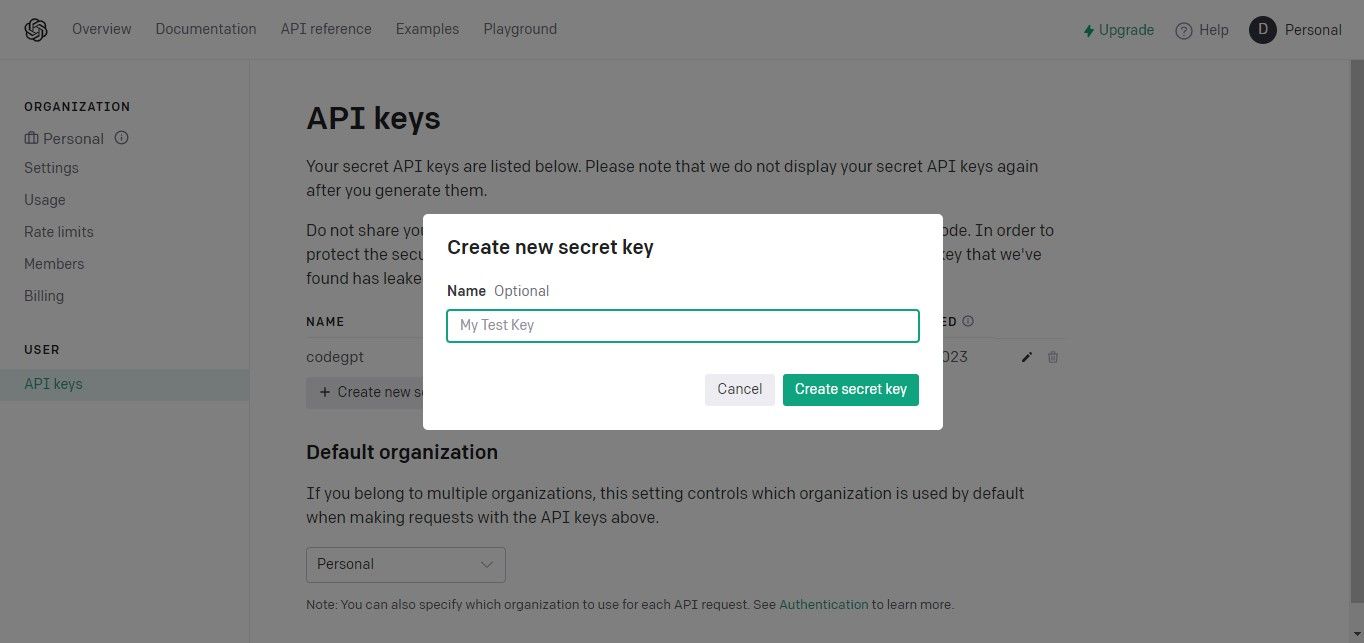This screenshot has height=643, width=1364.
Task: Click the Upgrade lightning bolt icon
Action: tap(1089, 31)
